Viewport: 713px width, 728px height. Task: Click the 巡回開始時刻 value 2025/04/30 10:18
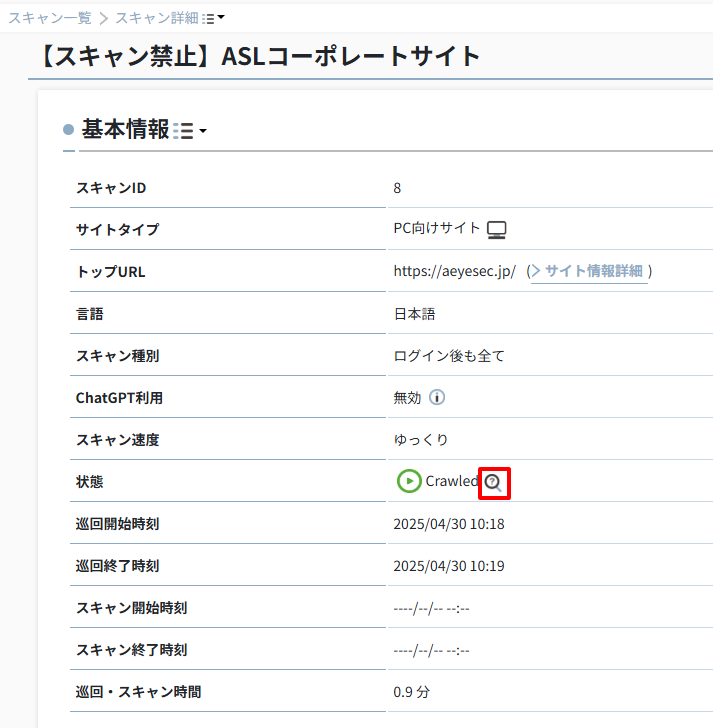point(449,524)
